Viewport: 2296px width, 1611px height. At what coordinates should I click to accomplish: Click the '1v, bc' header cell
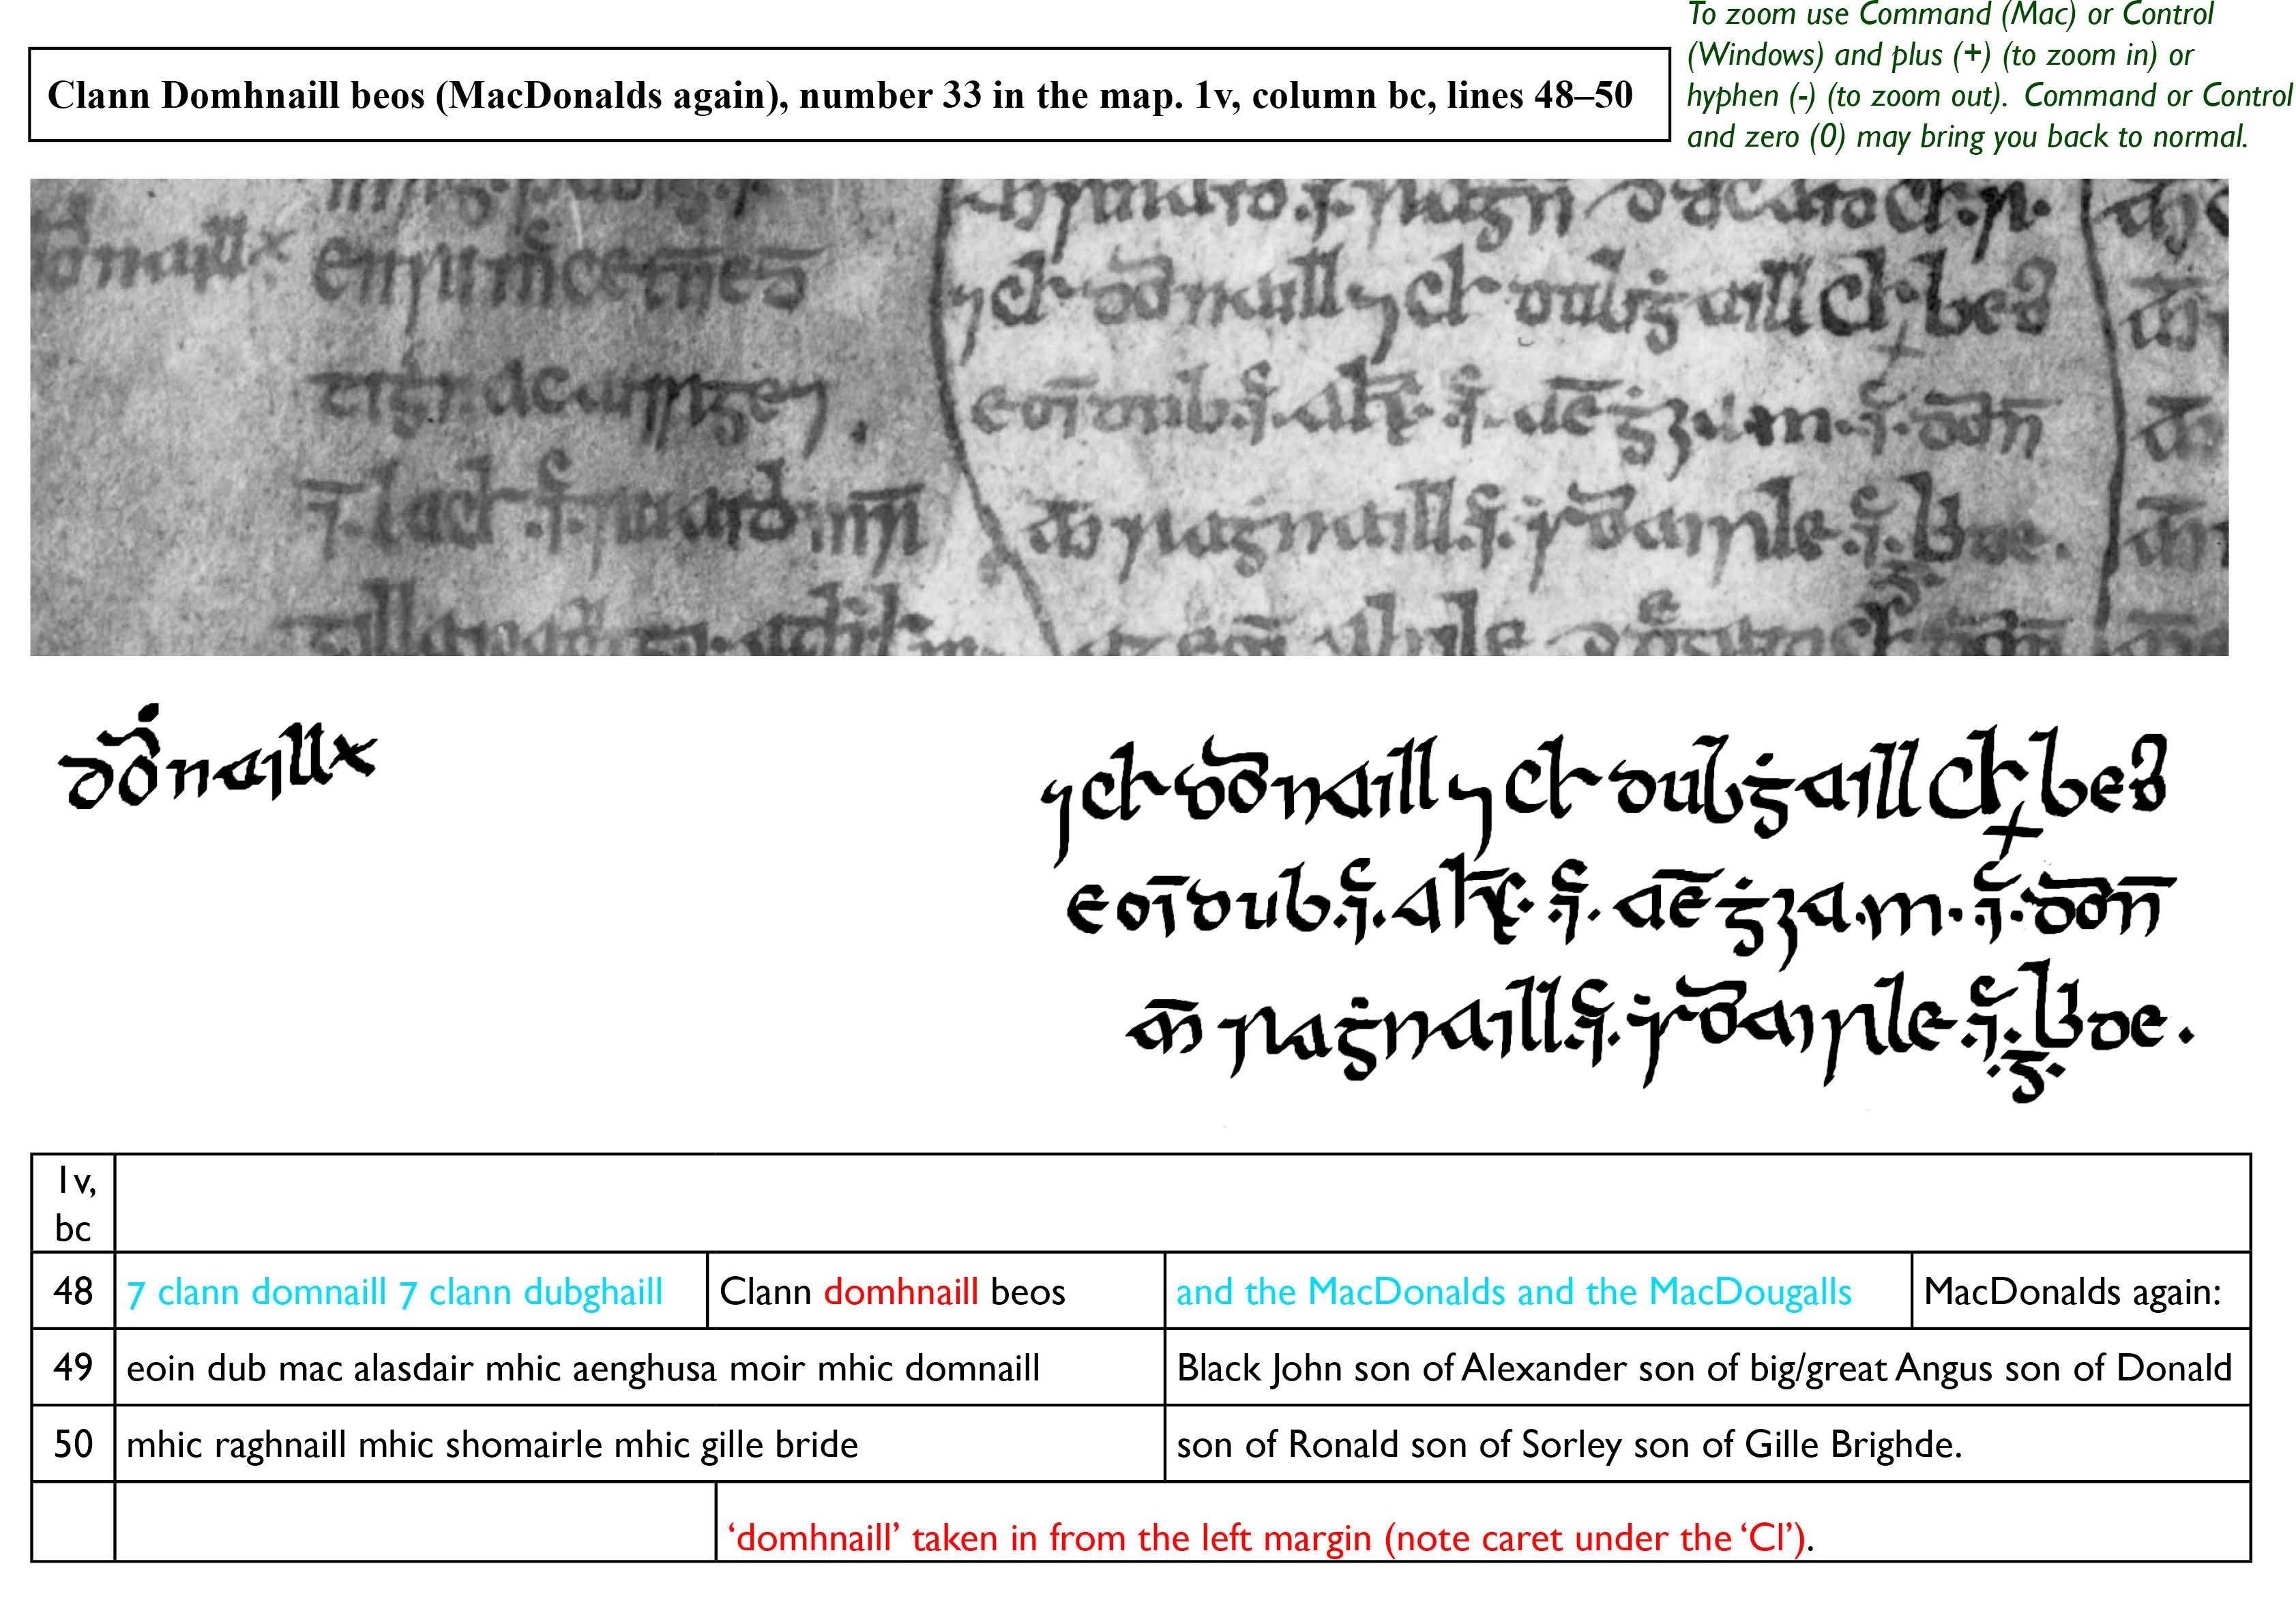tap(74, 1203)
